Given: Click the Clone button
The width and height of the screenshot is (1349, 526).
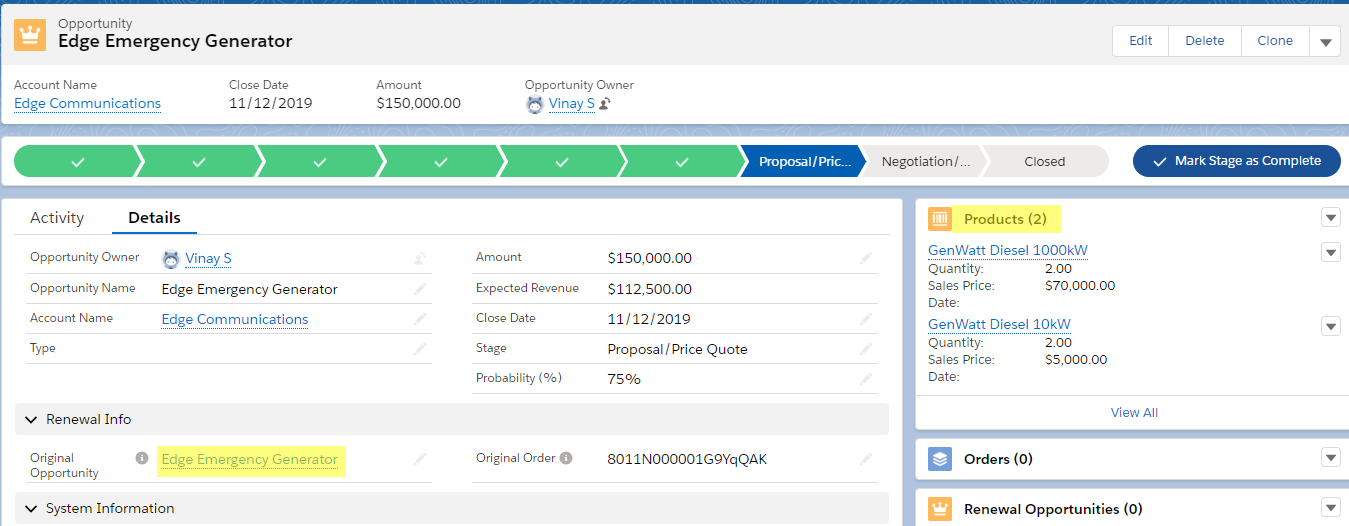Looking at the screenshot, I should coord(1275,41).
